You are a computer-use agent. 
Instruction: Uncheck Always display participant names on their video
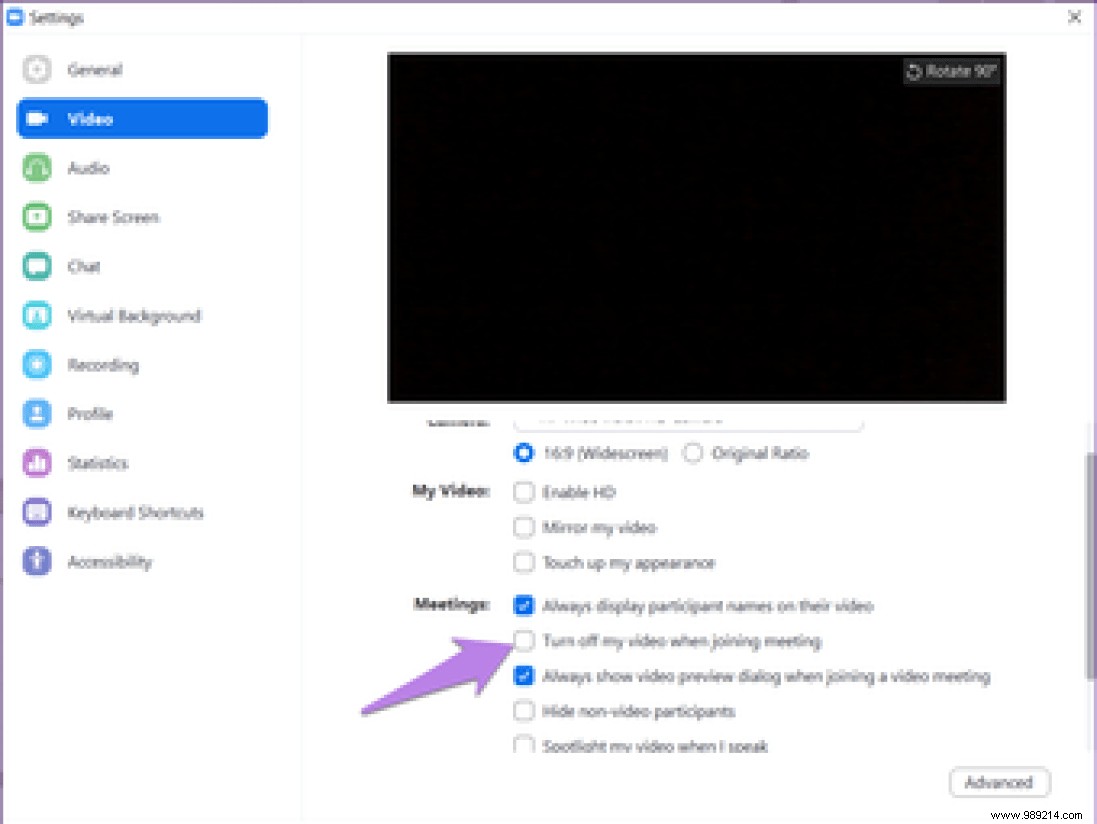point(524,606)
